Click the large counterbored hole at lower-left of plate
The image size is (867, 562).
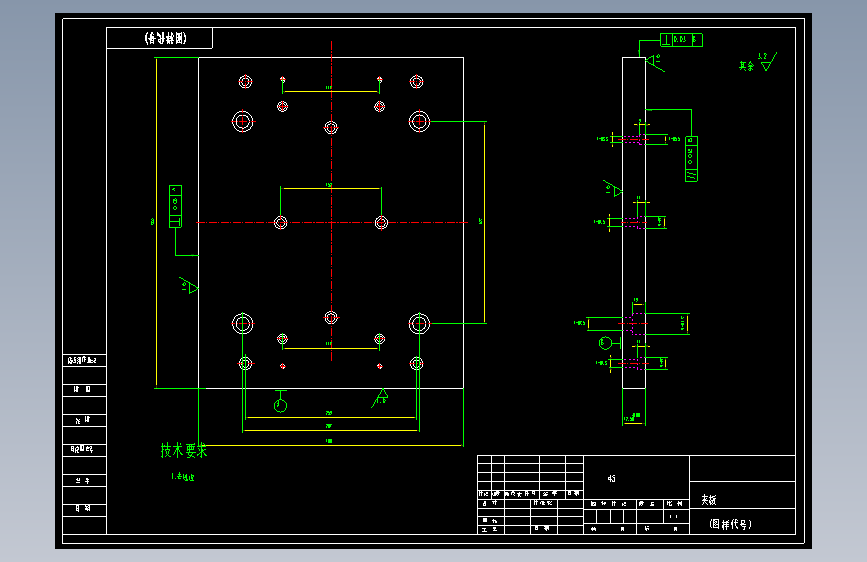(x=243, y=324)
